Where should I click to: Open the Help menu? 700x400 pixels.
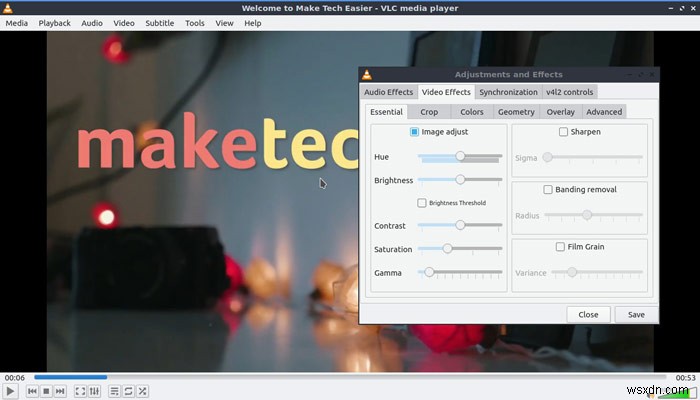click(x=253, y=23)
